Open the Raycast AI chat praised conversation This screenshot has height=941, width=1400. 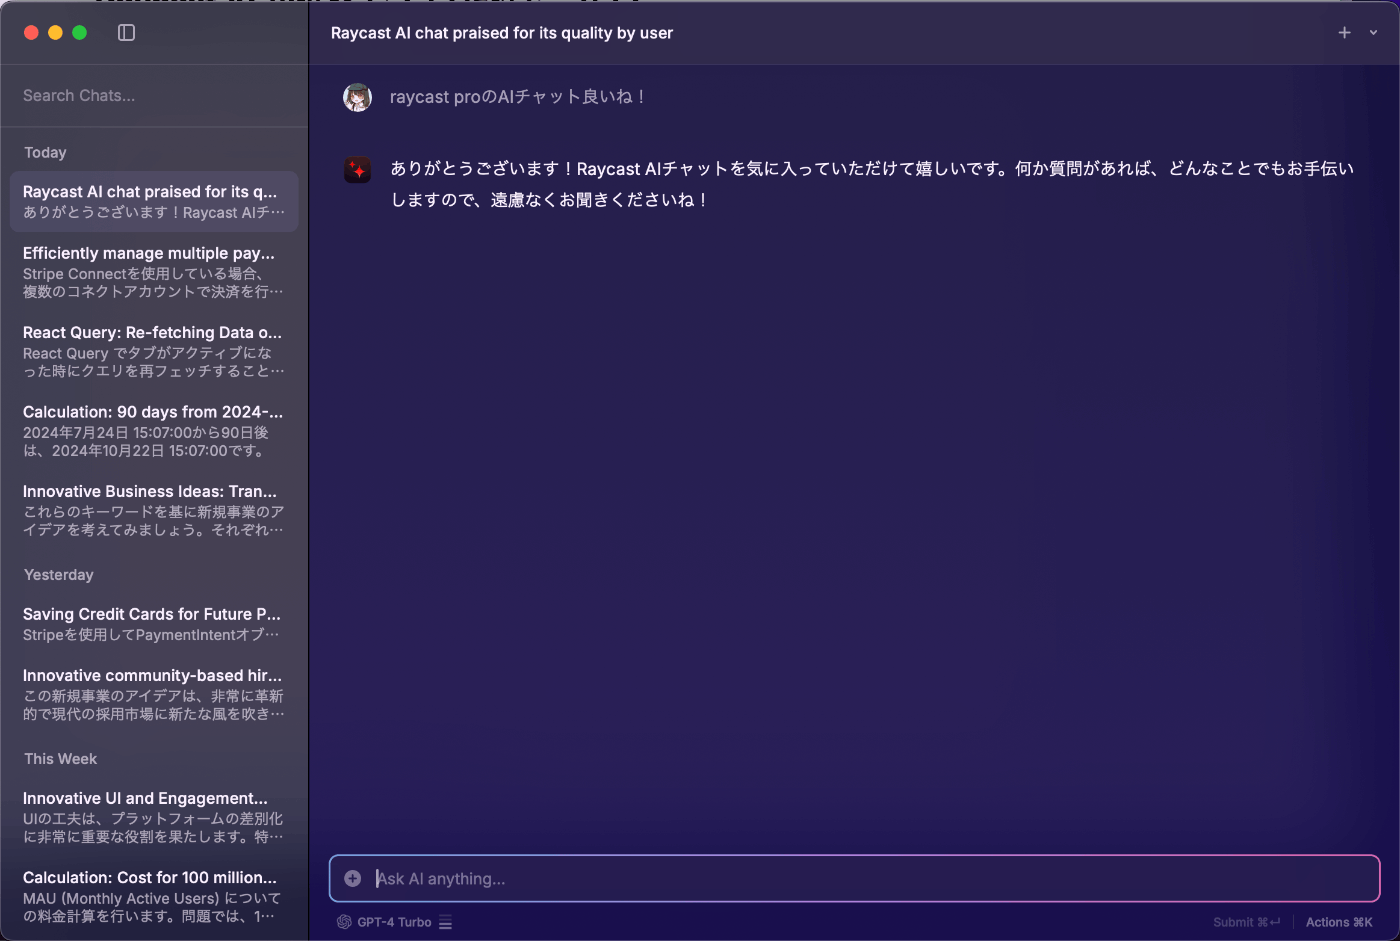point(154,202)
